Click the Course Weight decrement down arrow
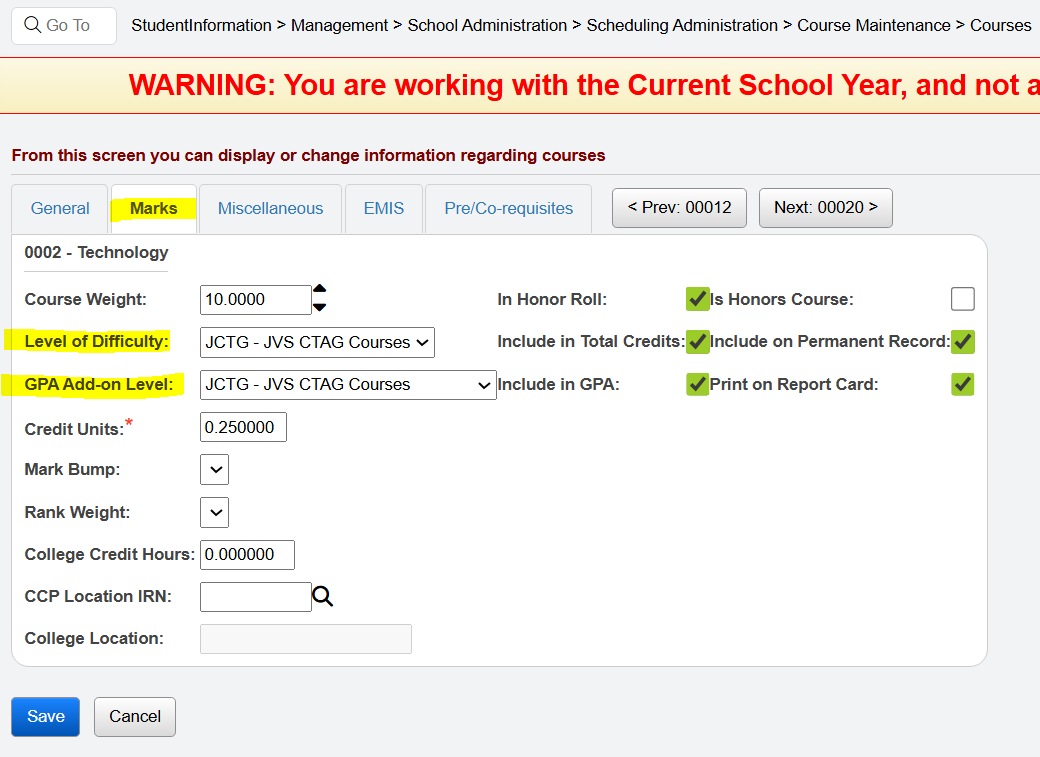 320,307
